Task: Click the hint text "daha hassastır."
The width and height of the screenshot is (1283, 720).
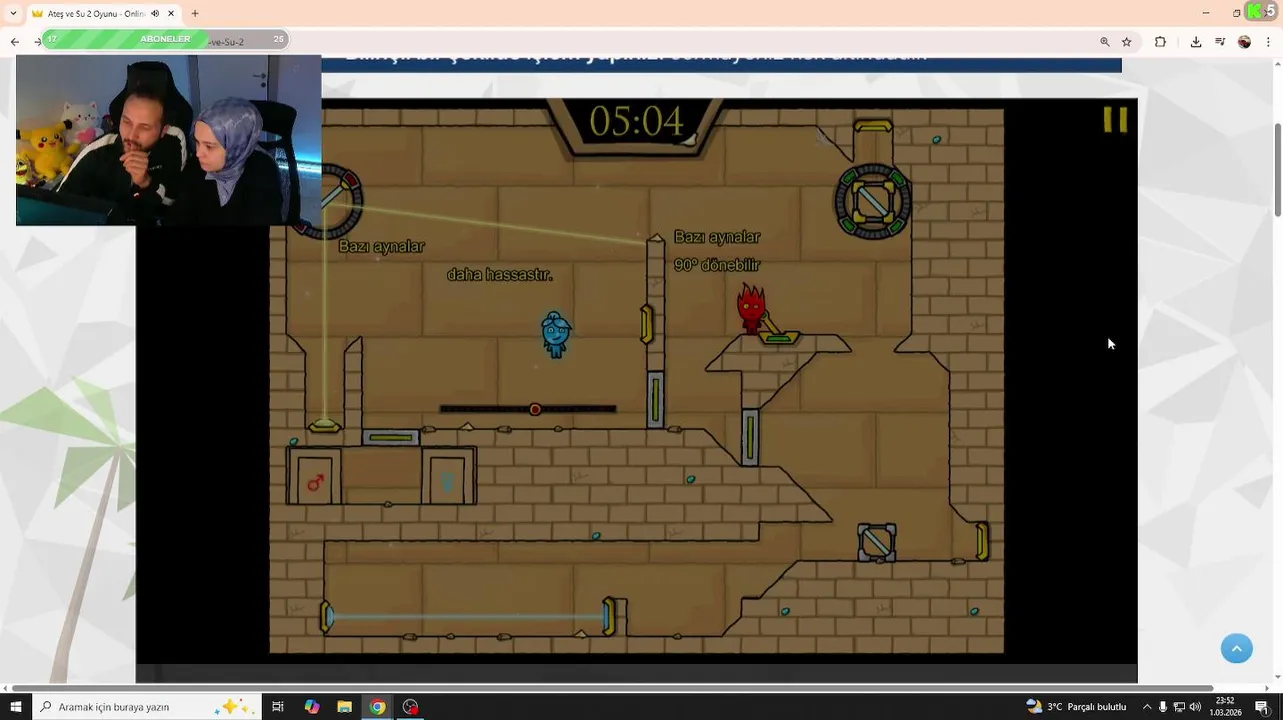Action: [x=499, y=274]
